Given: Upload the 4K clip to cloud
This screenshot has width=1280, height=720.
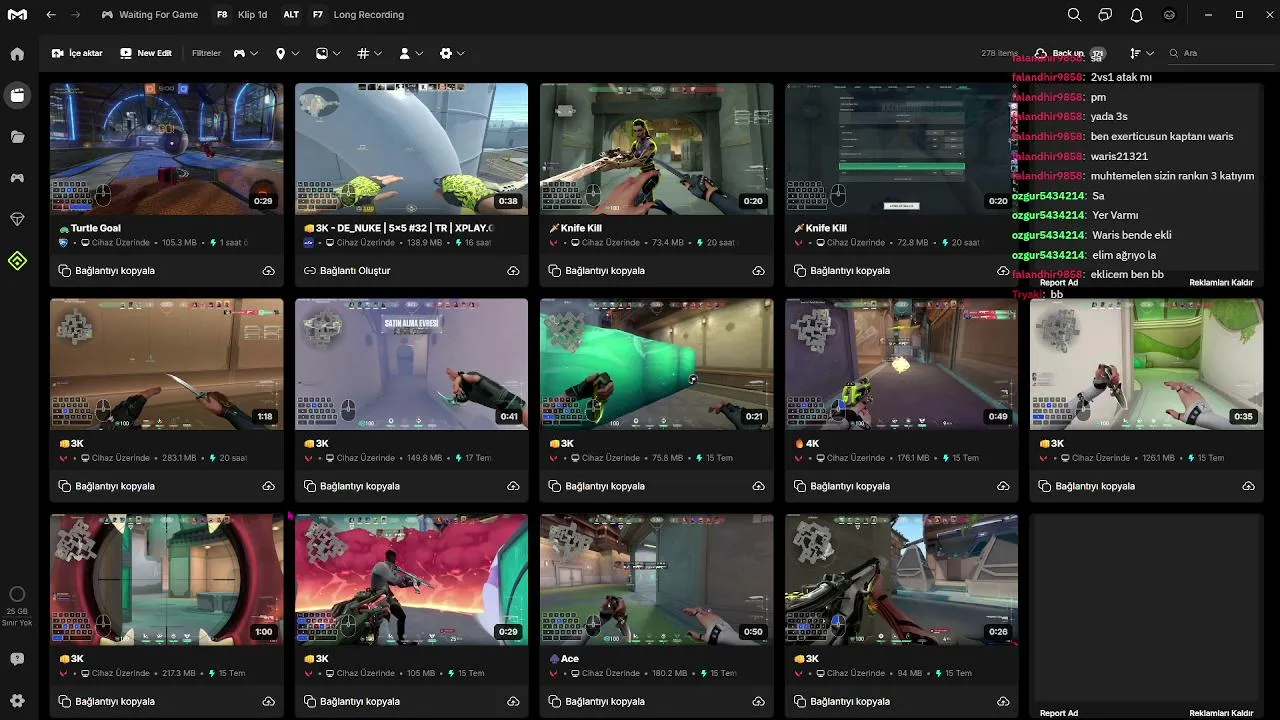Looking at the screenshot, I should click(1003, 486).
